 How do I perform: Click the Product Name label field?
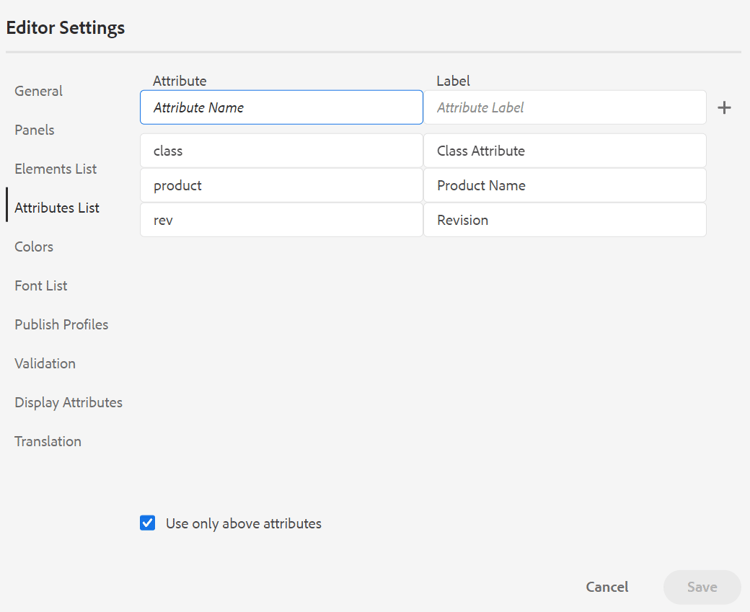[565, 186]
